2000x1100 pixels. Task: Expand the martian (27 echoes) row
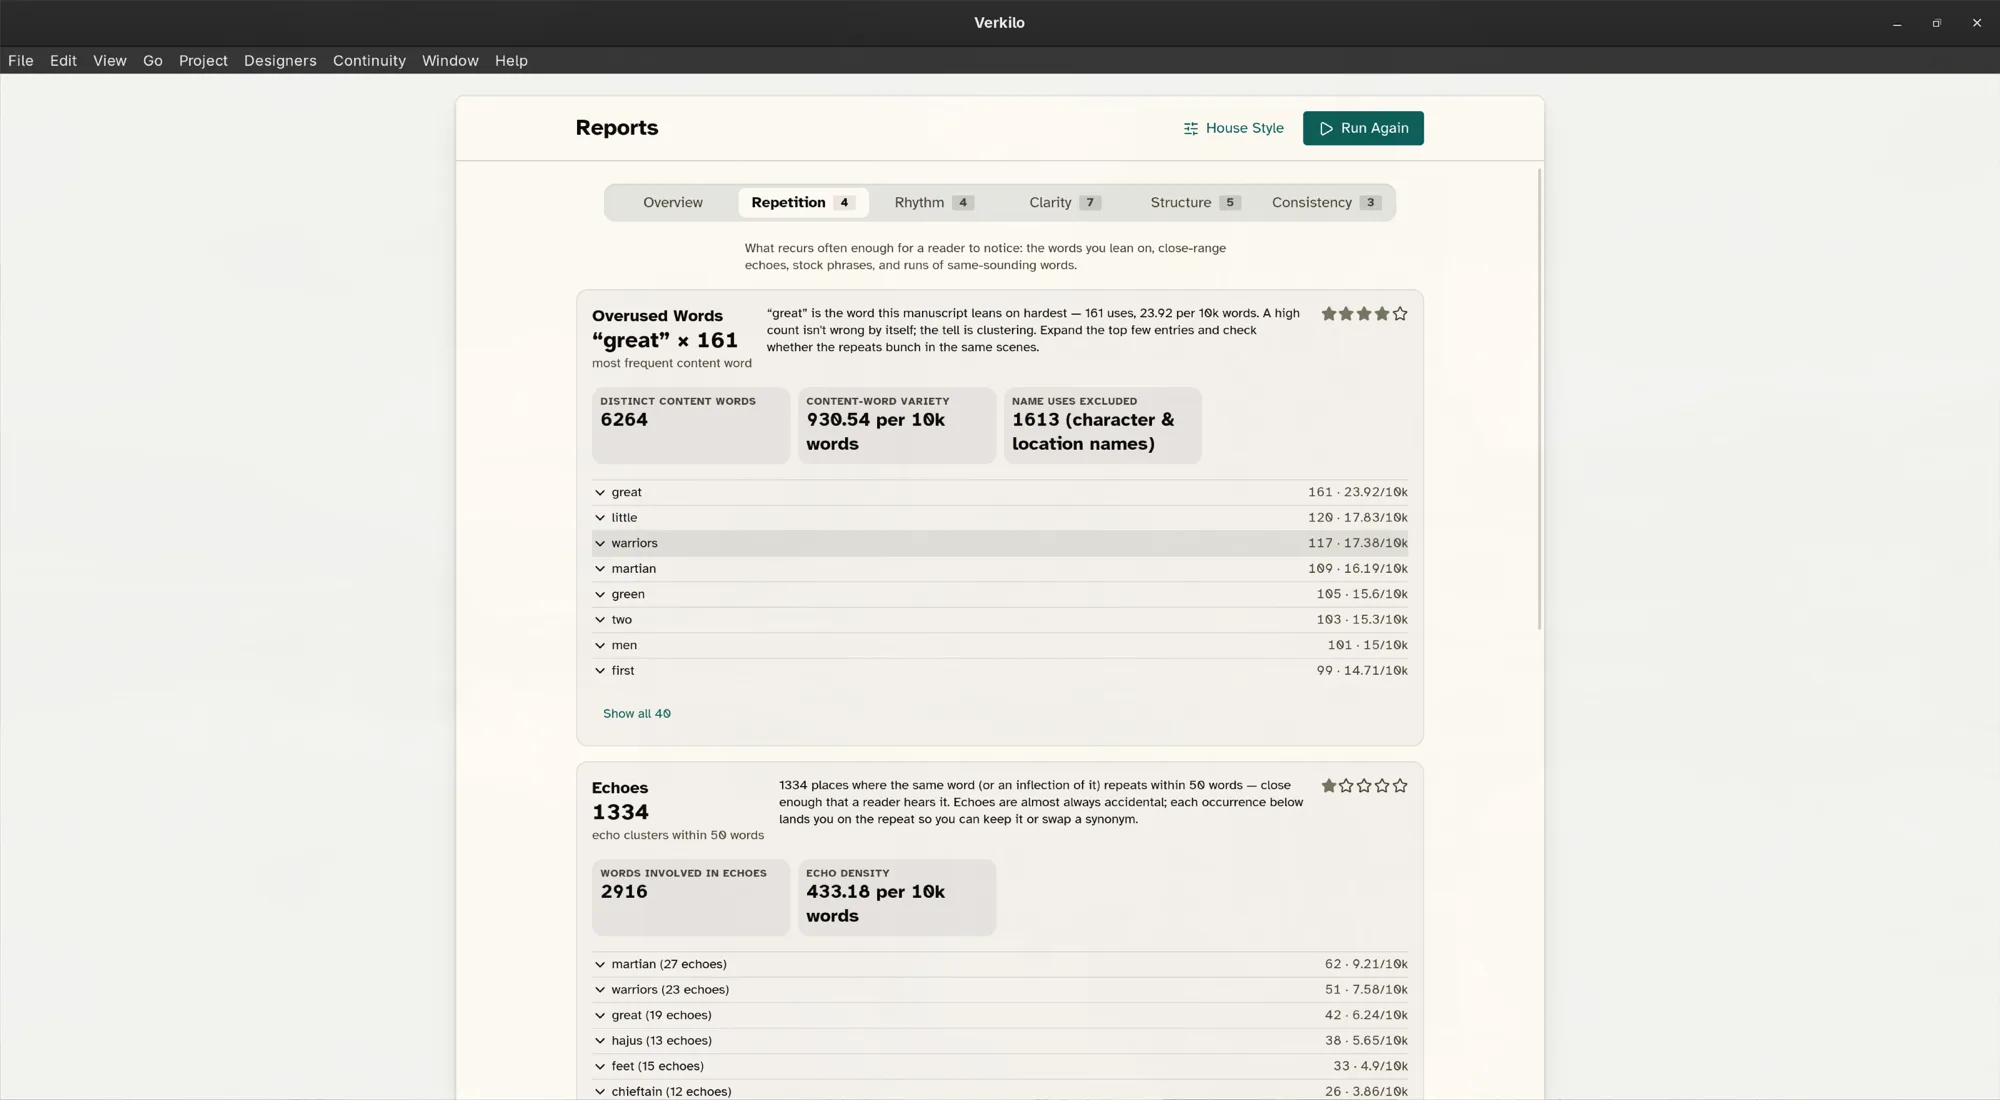(1000, 964)
